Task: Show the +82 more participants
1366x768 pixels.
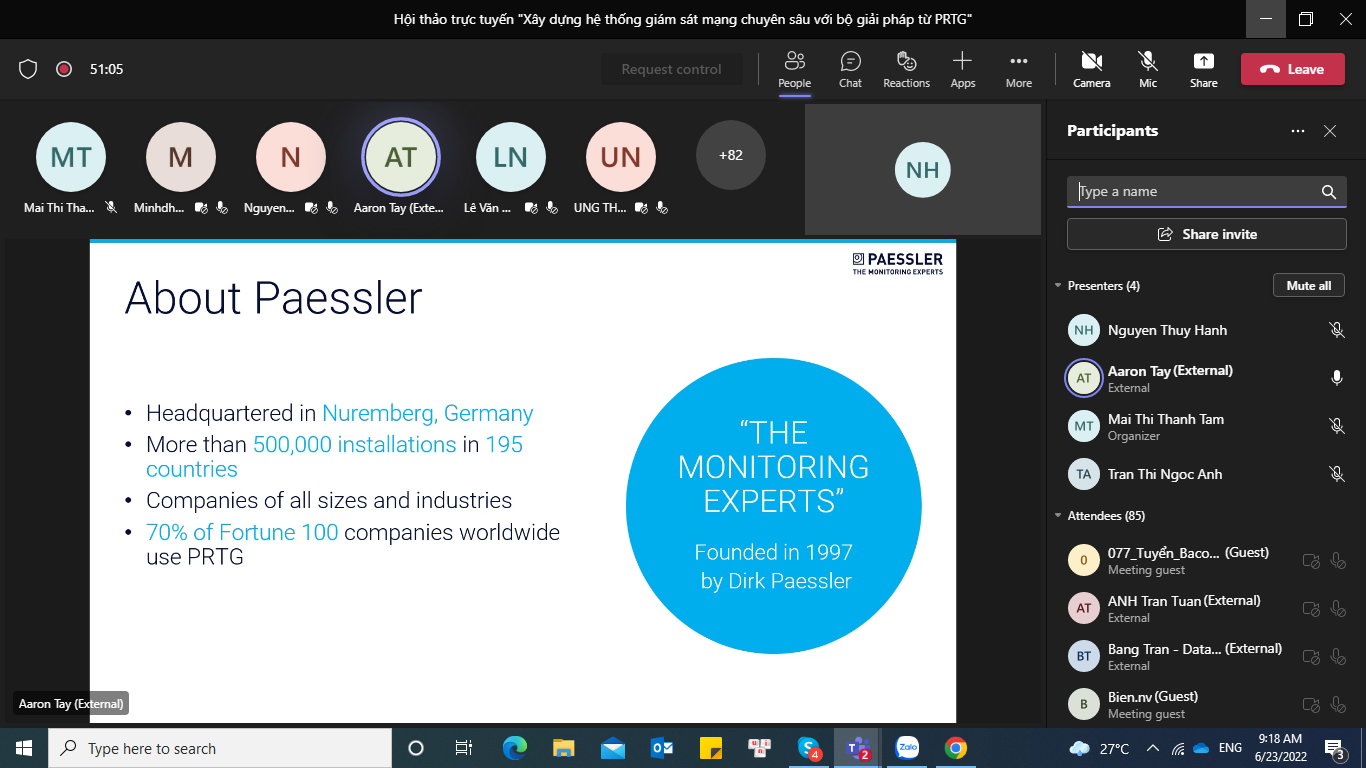Action: [x=731, y=155]
